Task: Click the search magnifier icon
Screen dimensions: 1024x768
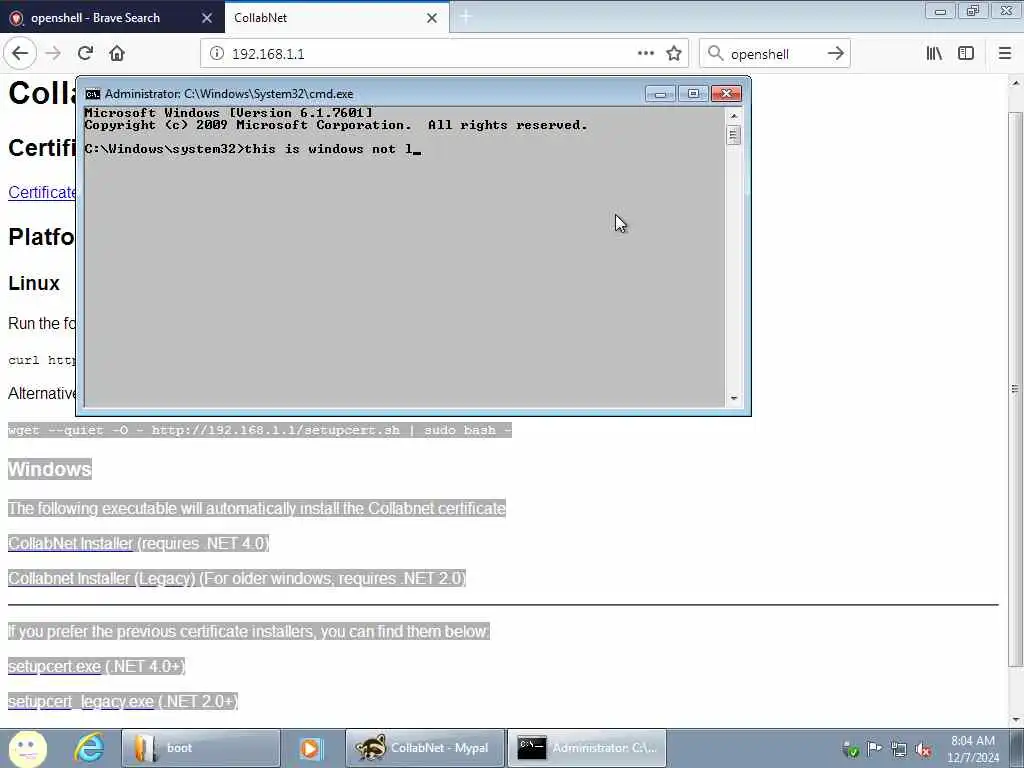Action: pos(716,54)
